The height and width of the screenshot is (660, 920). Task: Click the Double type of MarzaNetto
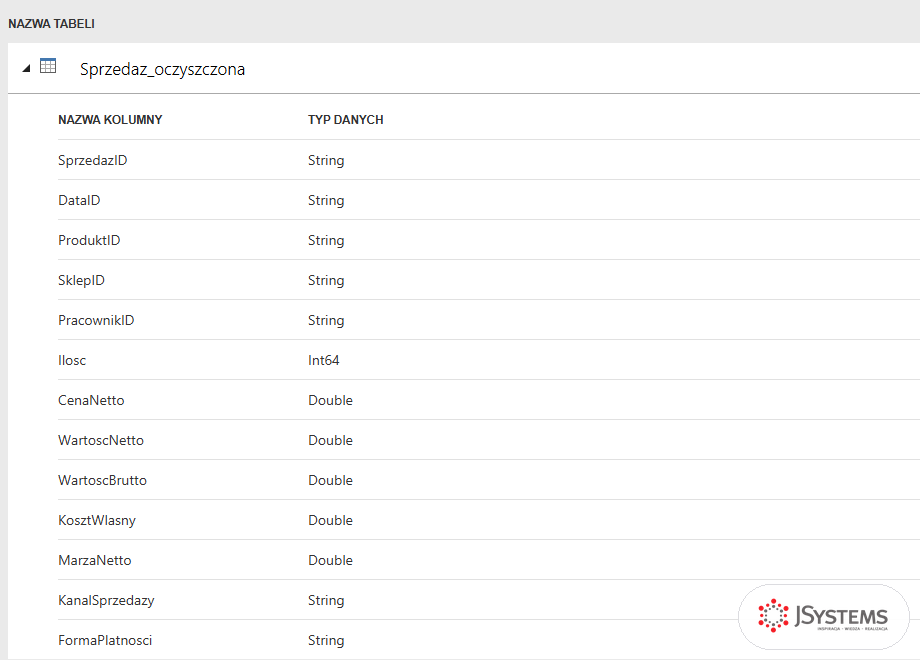click(330, 560)
